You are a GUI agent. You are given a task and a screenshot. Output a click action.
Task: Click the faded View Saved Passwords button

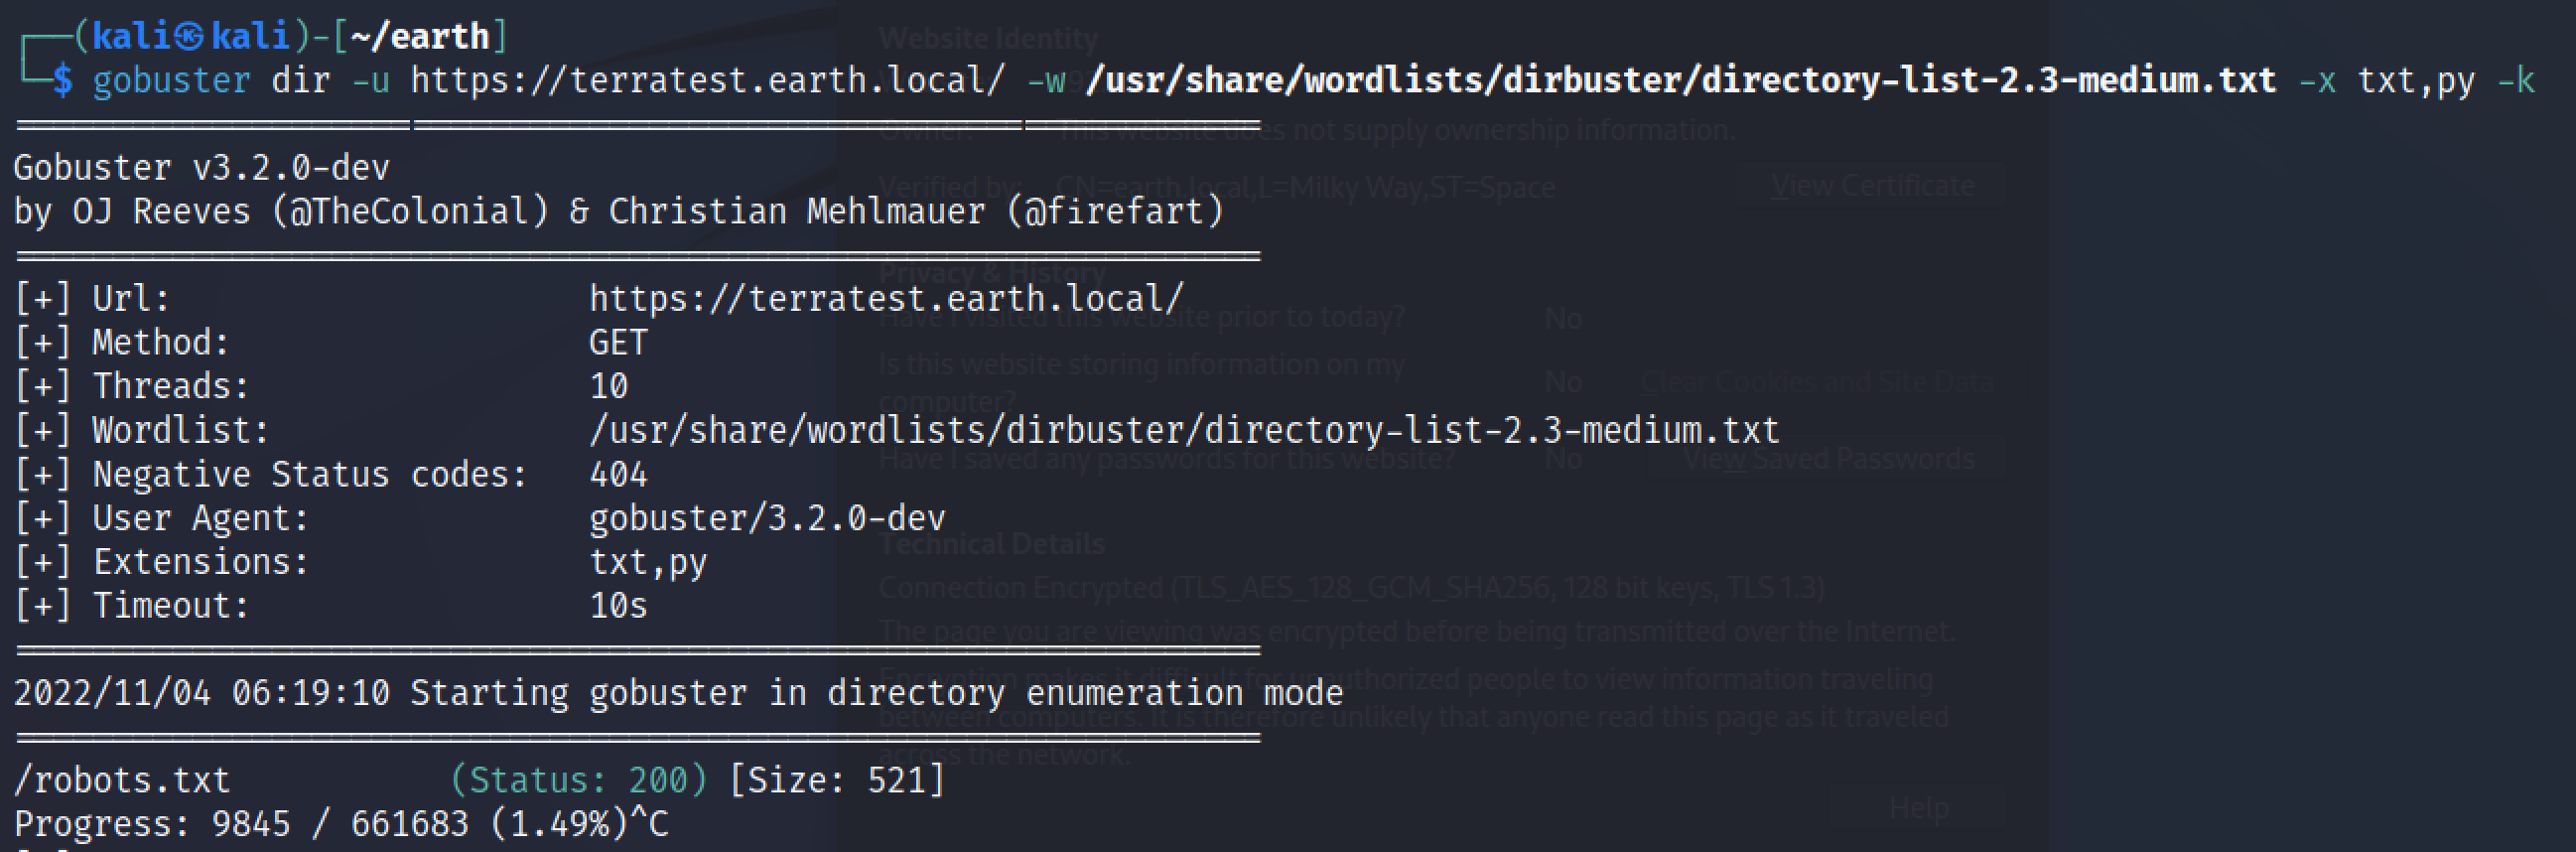point(1828,459)
